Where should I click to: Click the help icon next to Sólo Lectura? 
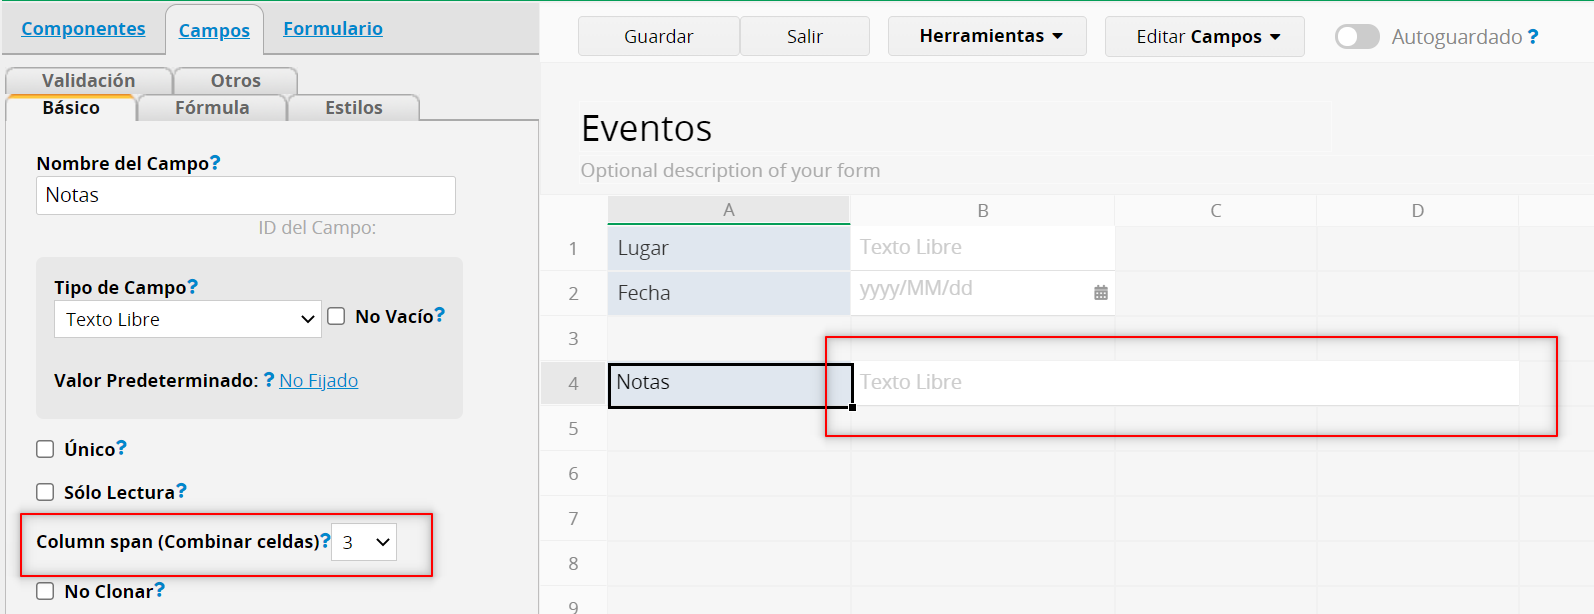[x=181, y=490]
